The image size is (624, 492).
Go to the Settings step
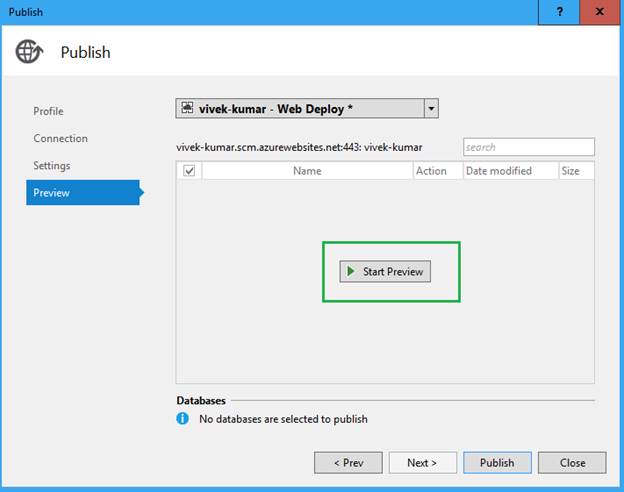click(52, 166)
